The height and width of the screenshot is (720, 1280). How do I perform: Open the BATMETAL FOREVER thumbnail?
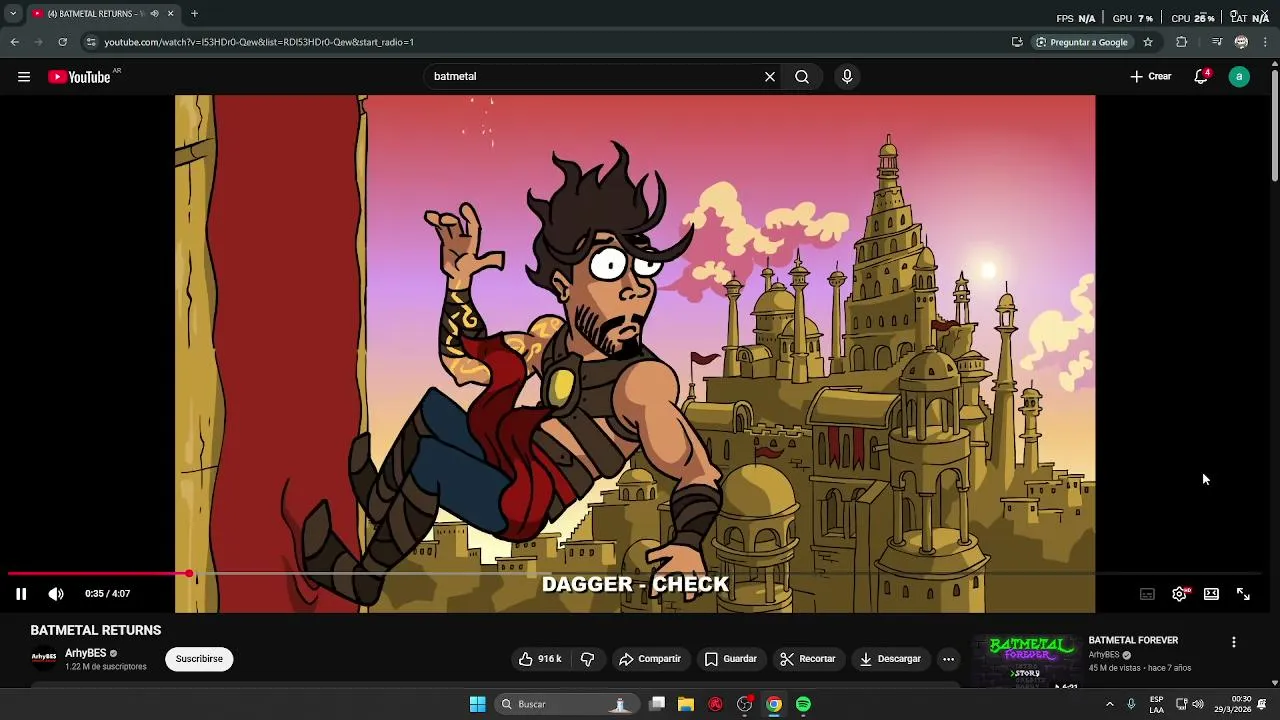pyautogui.click(x=1028, y=661)
